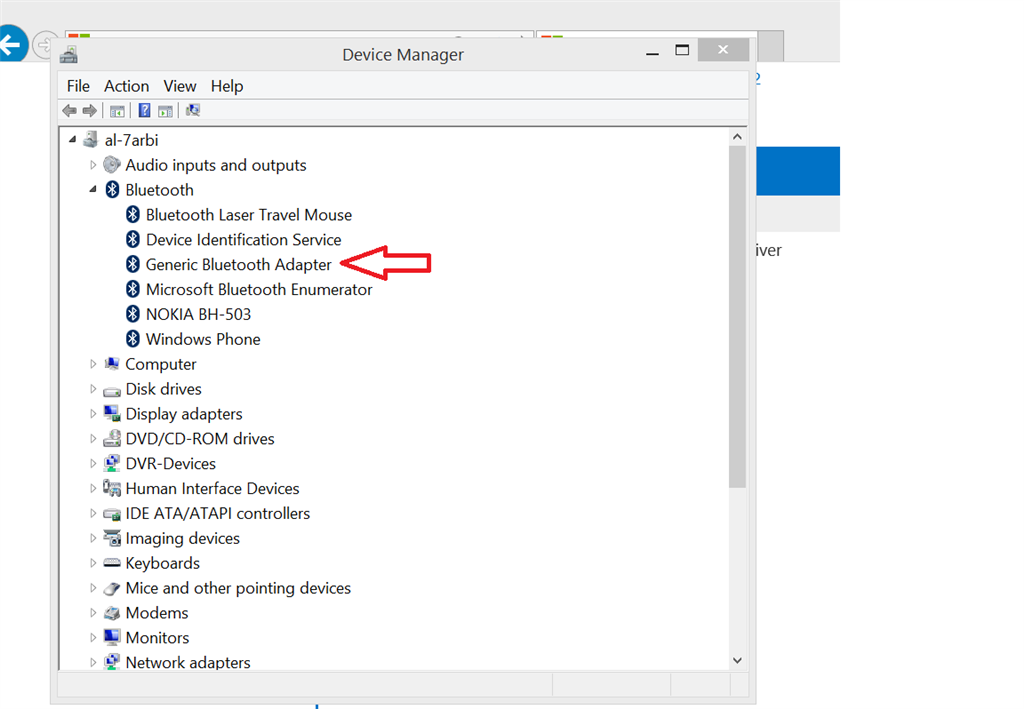Expand the Monitors node

pyautogui.click(x=93, y=637)
